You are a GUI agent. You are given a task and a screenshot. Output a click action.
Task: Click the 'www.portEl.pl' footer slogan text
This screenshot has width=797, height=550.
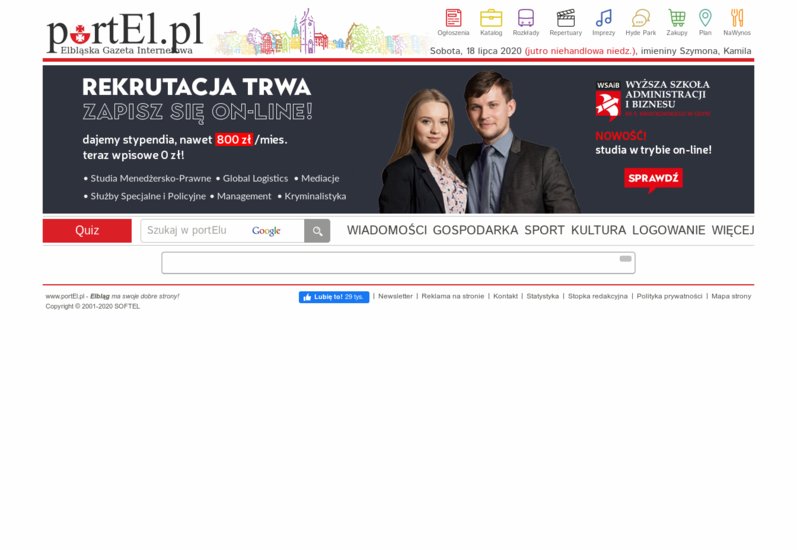(112, 296)
